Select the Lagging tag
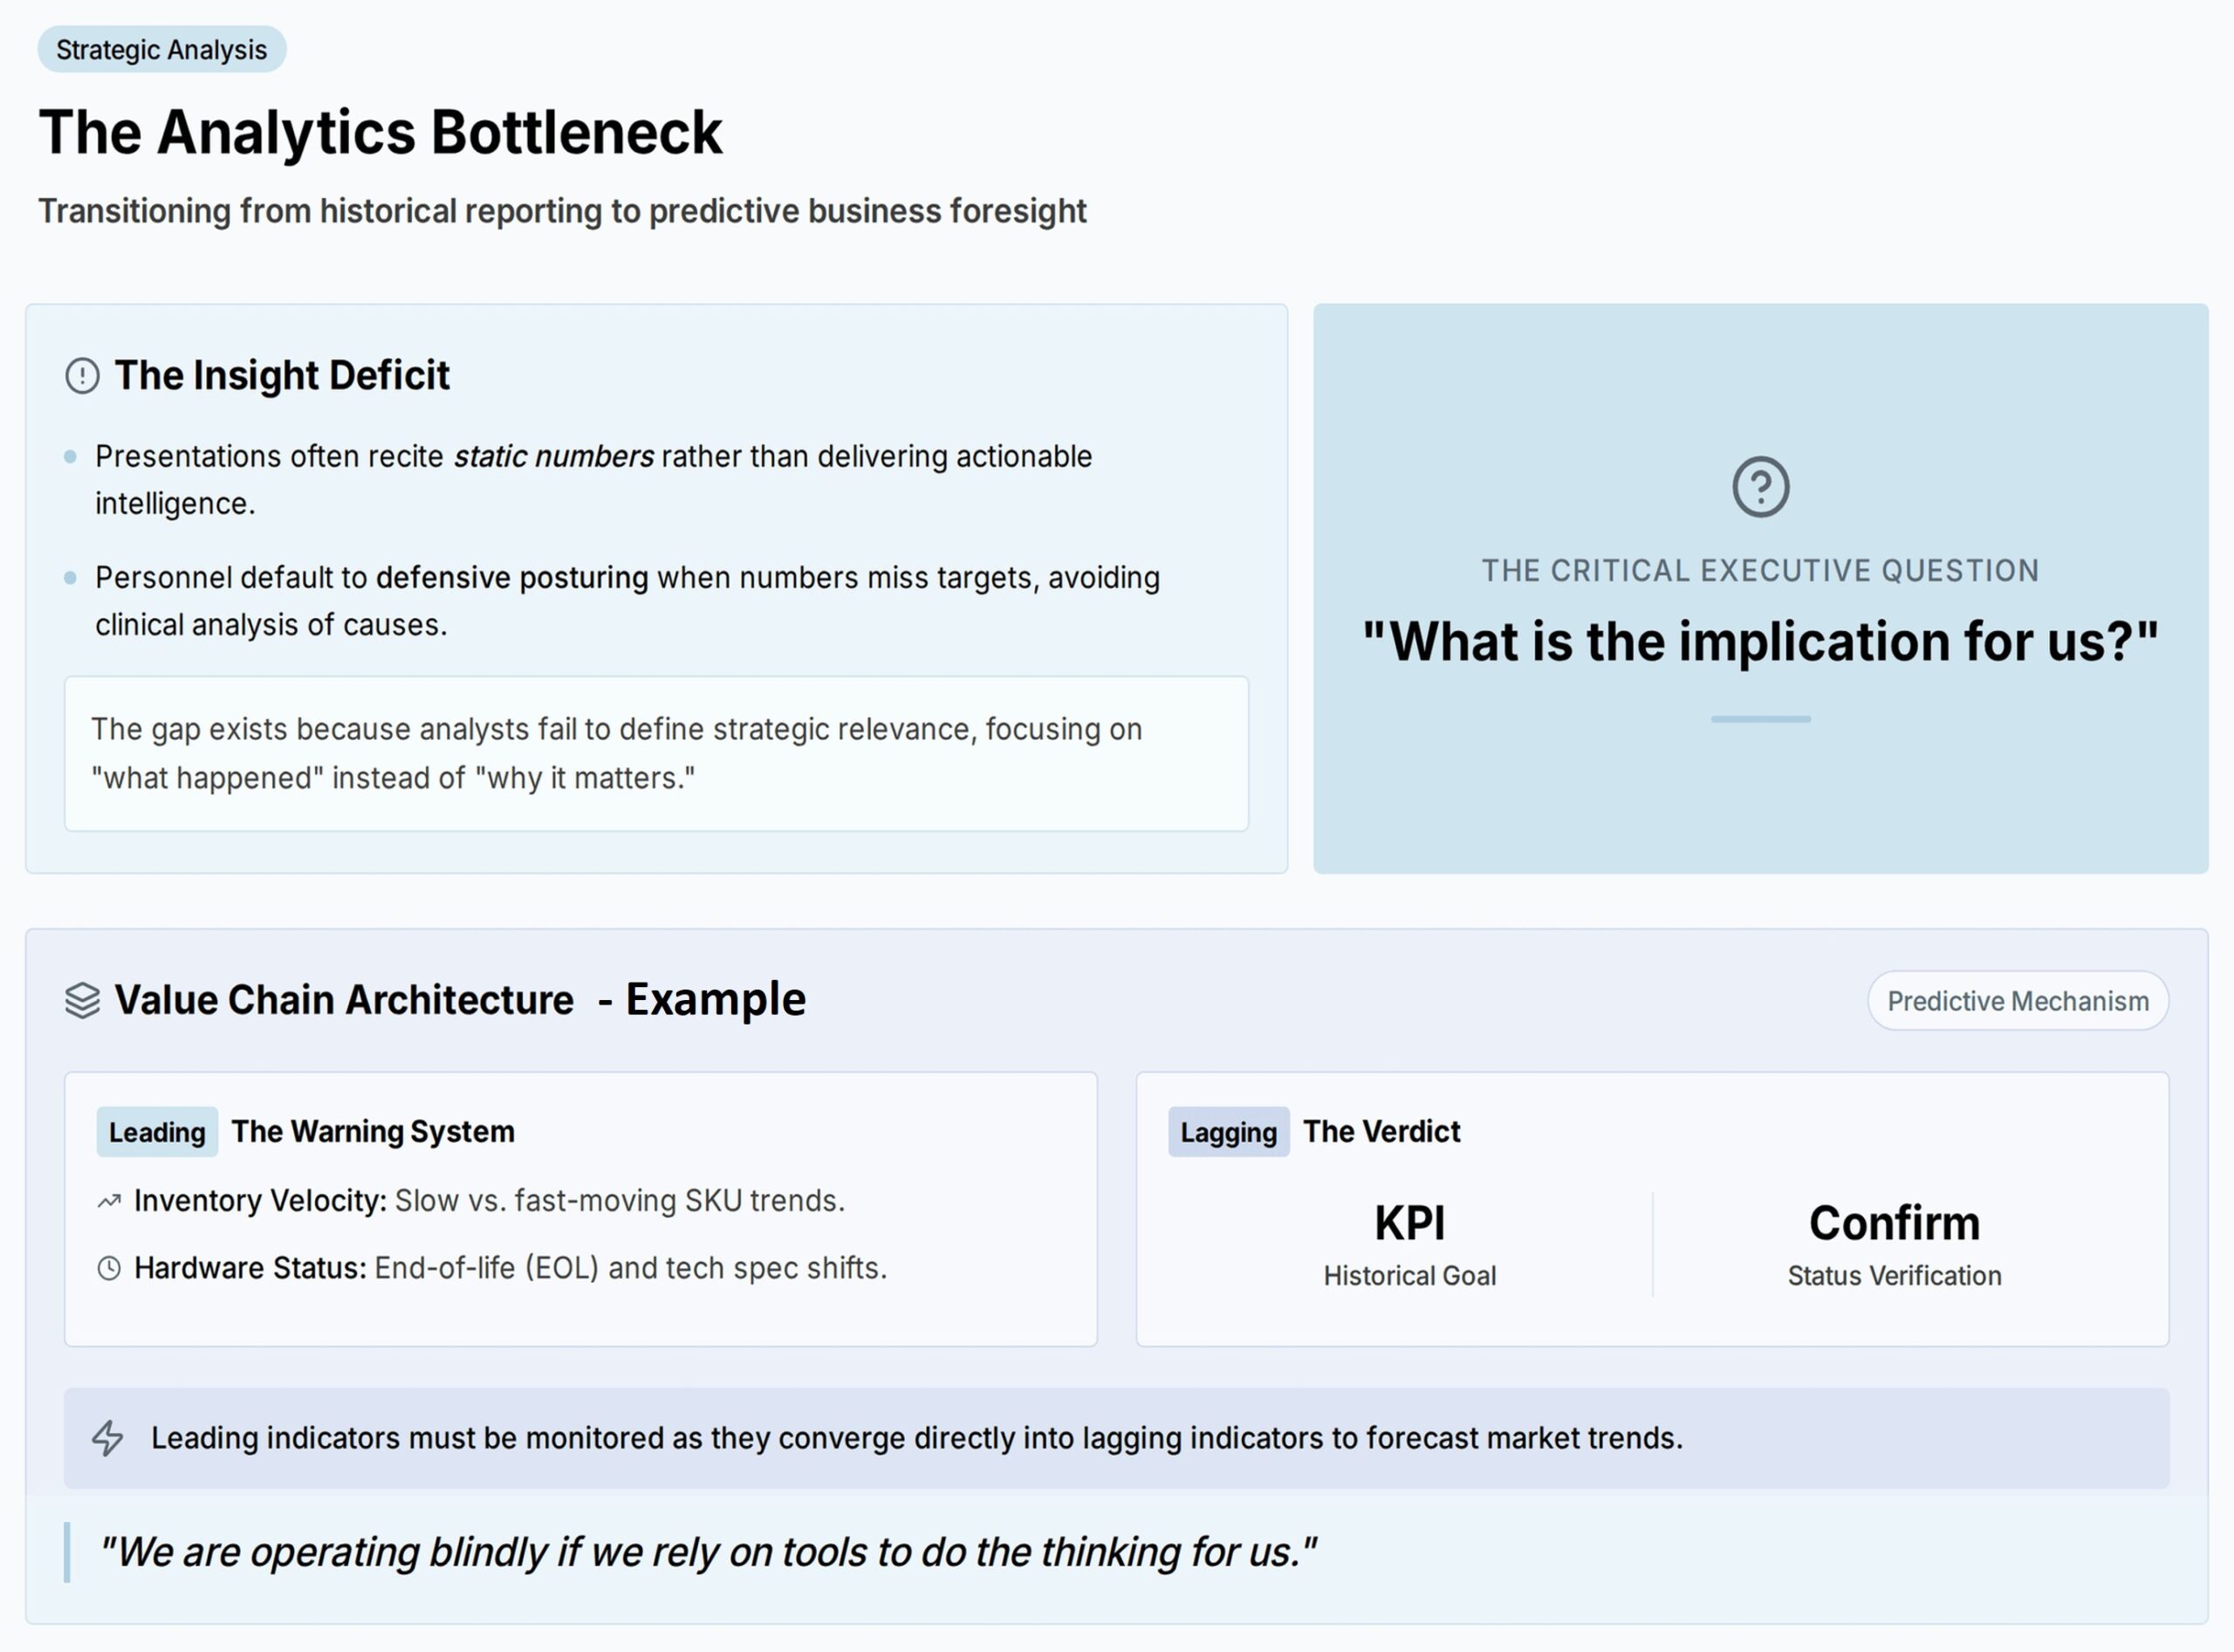This screenshot has height=1652, width=2234. pos(1228,1132)
